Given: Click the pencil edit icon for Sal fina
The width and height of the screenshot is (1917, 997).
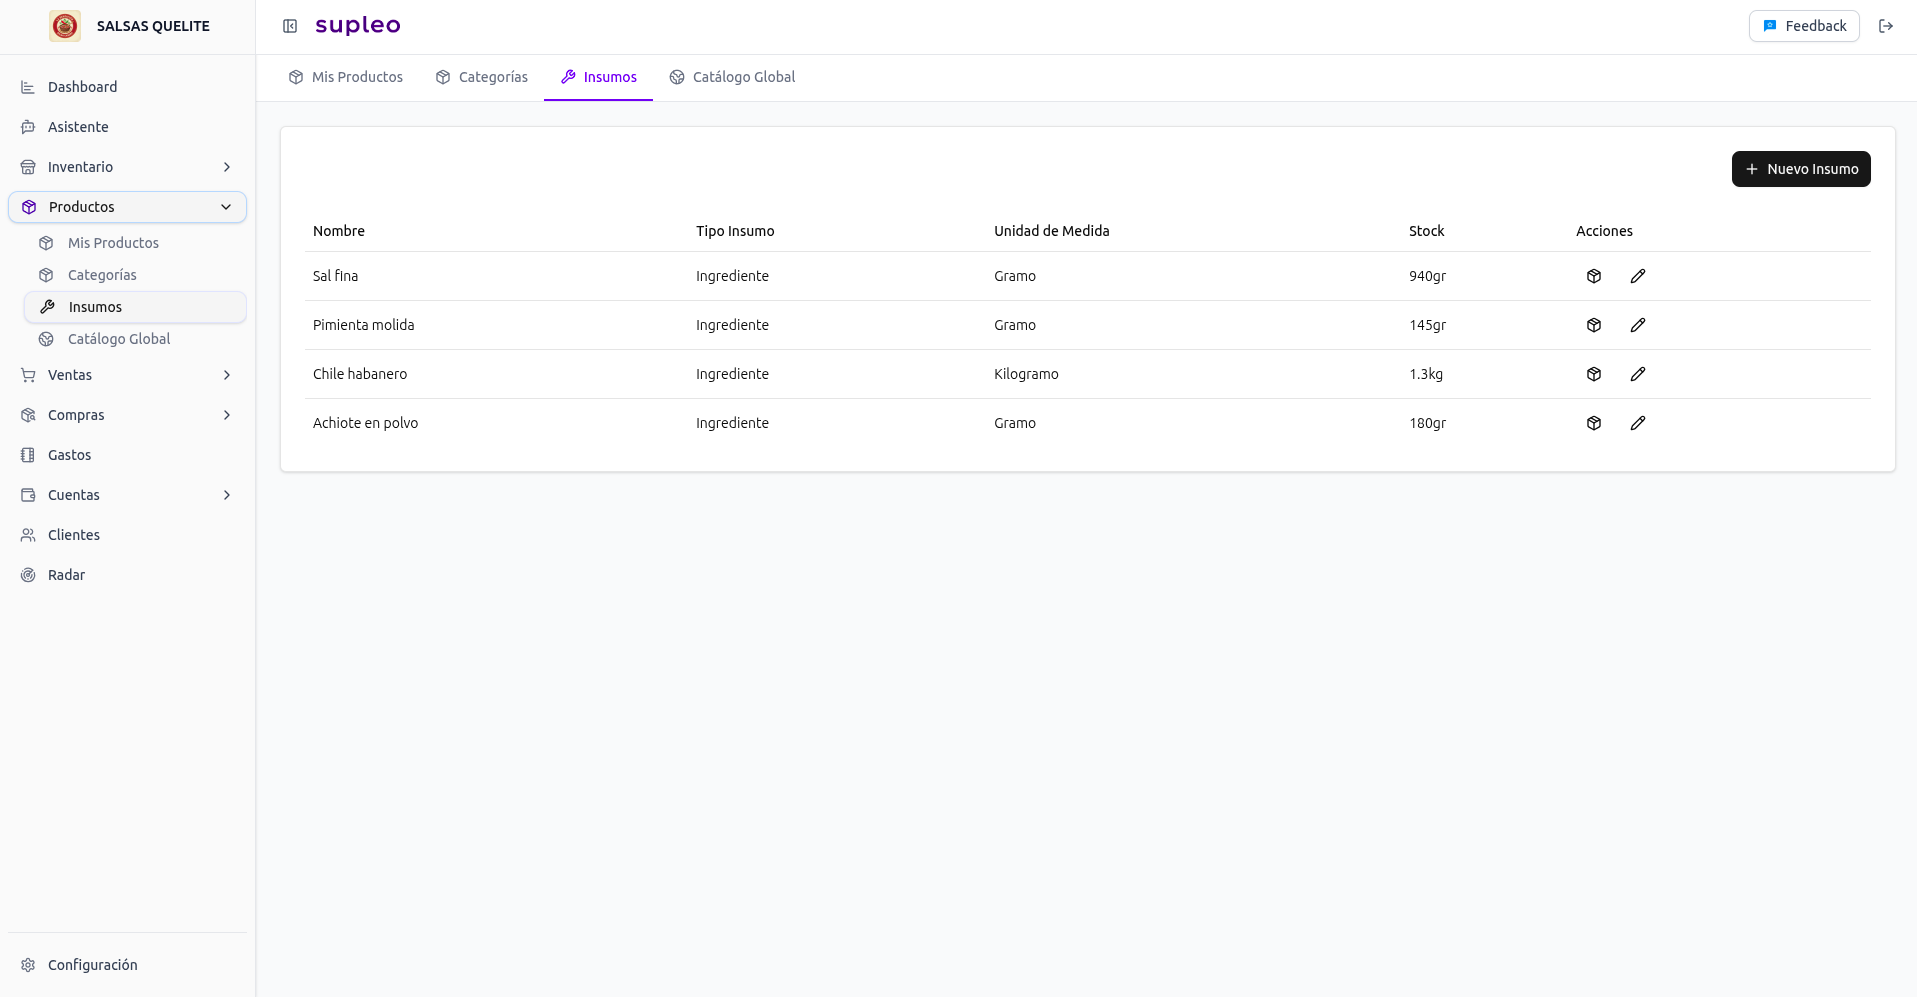Looking at the screenshot, I should [x=1637, y=276].
